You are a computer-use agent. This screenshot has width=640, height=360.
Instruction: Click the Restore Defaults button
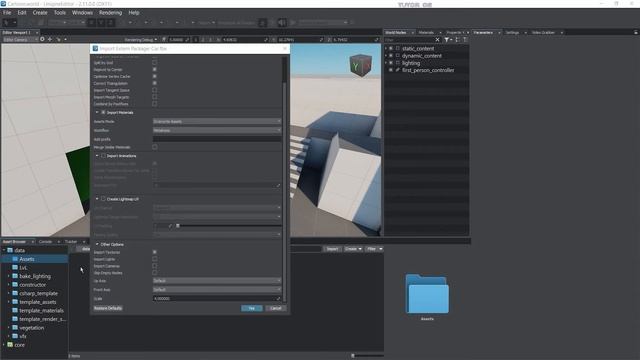(108, 308)
